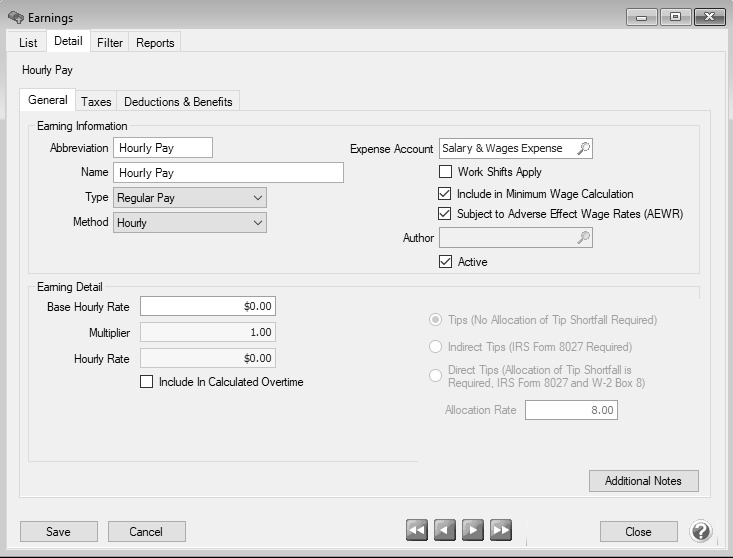Jump to the first record arrow button
This screenshot has width=733, height=558.
(x=417, y=531)
